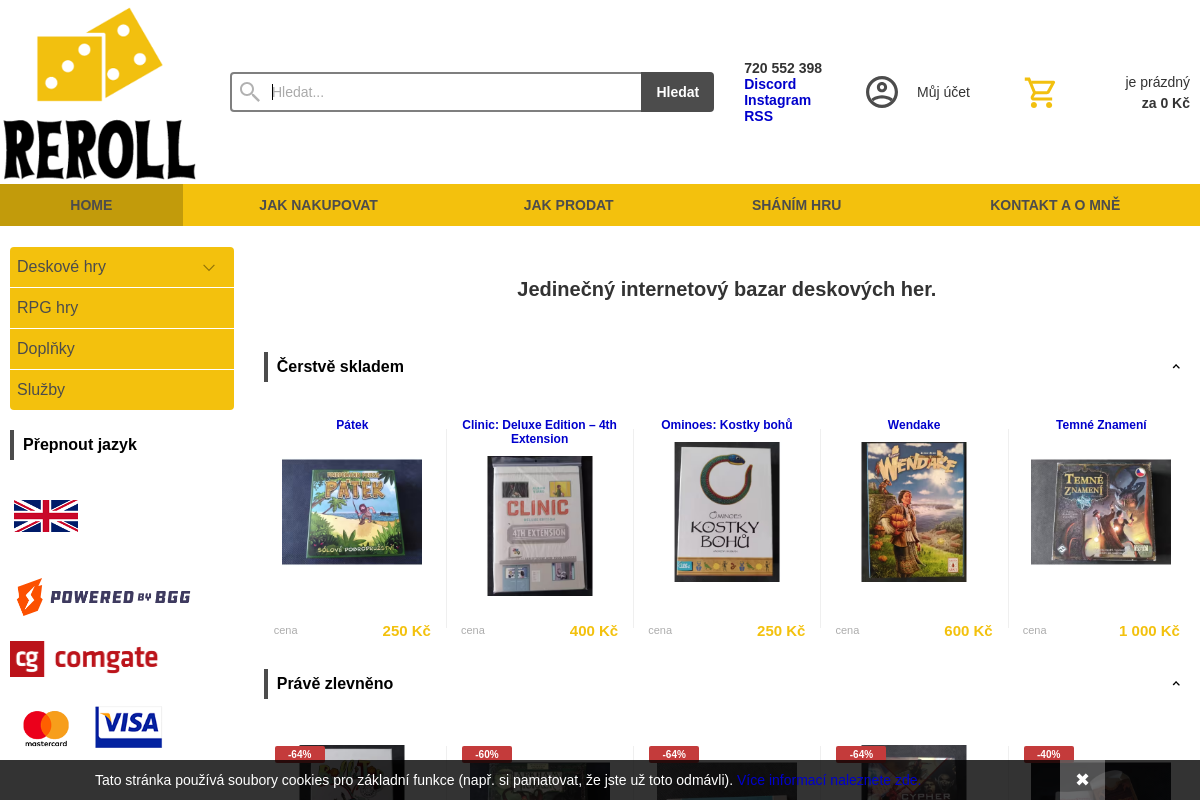Open the RPG hry category
This screenshot has width=1200, height=800.
(122, 308)
